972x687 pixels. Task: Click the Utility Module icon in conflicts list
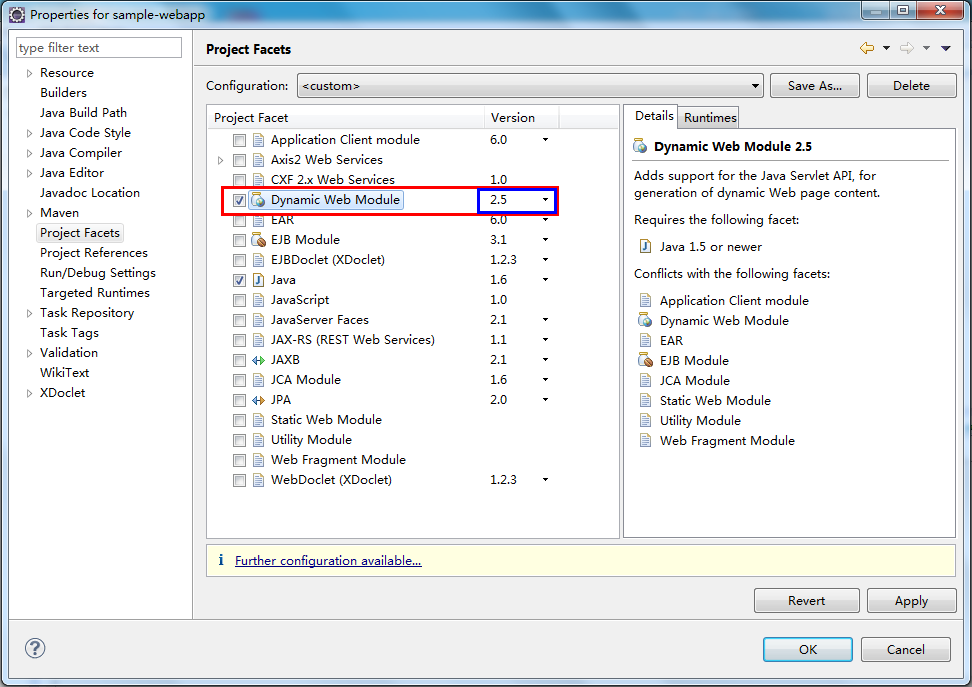click(x=645, y=420)
